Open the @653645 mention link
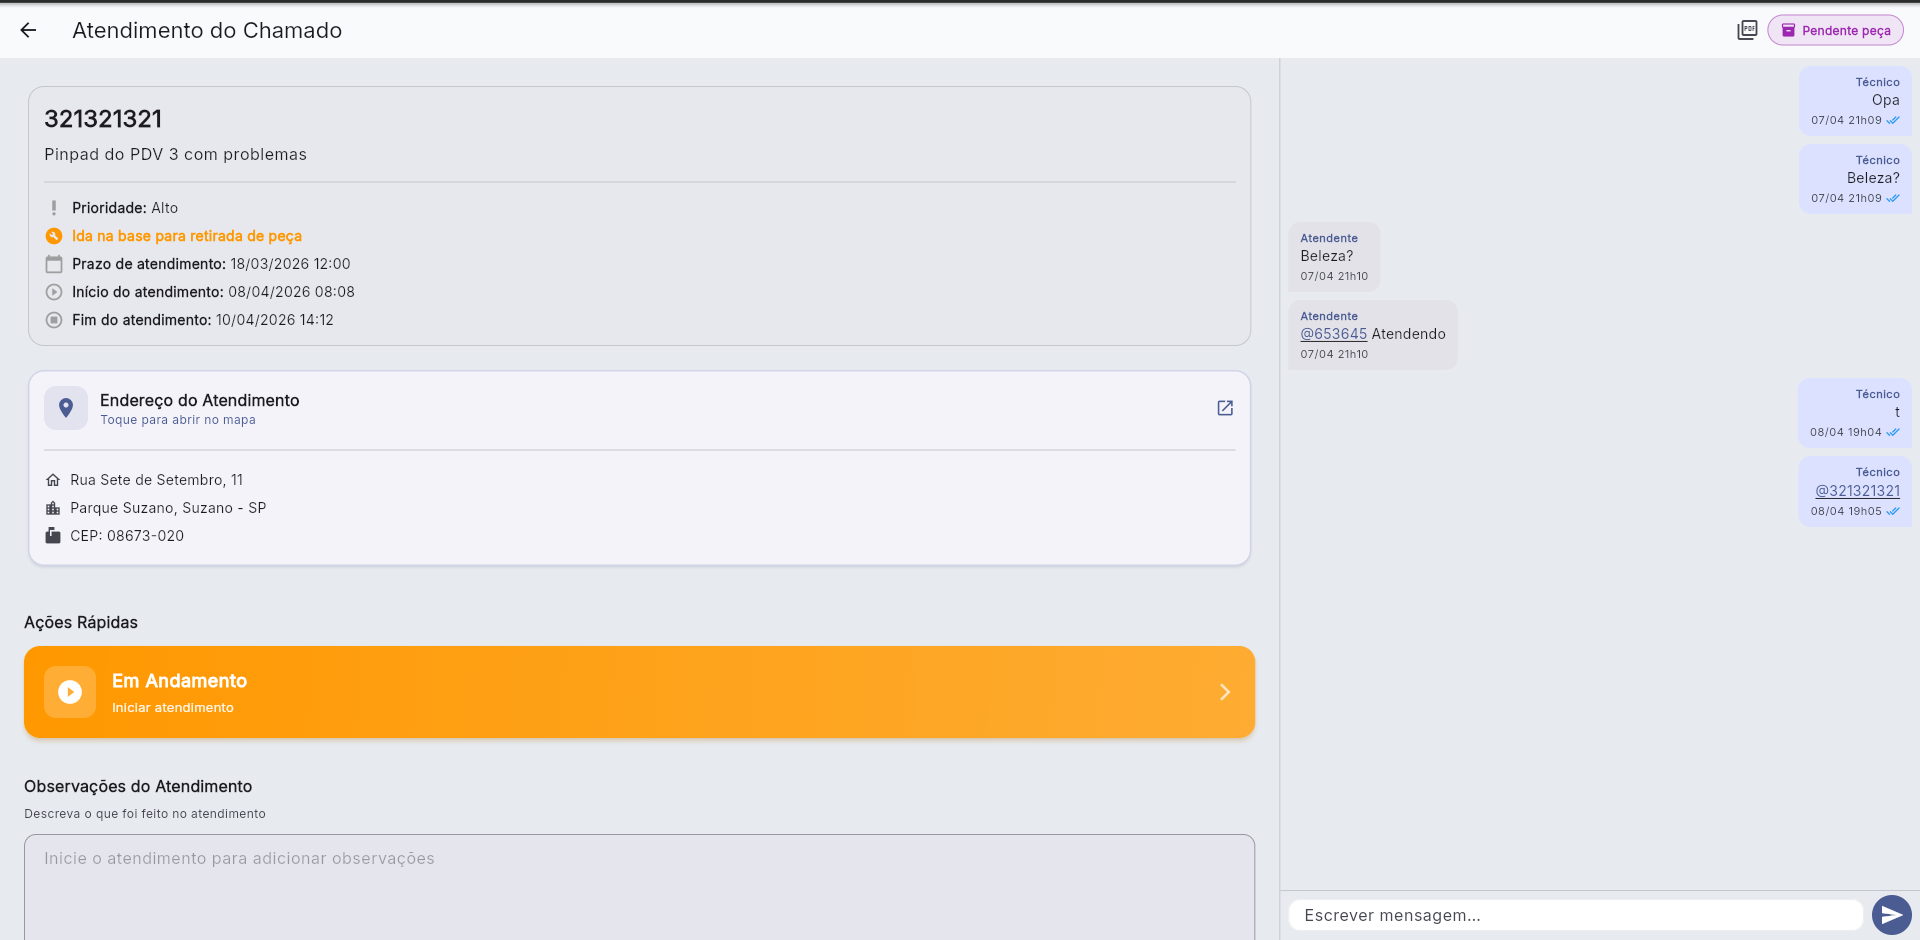This screenshot has width=1920, height=940. pyautogui.click(x=1333, y=334)
